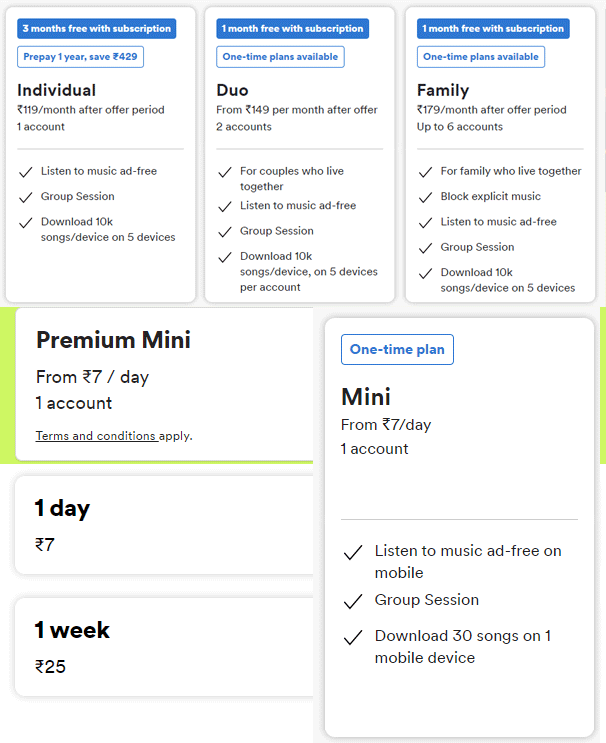Click the Premium Mini heading
606x743 pixels.
coord(113,340)
